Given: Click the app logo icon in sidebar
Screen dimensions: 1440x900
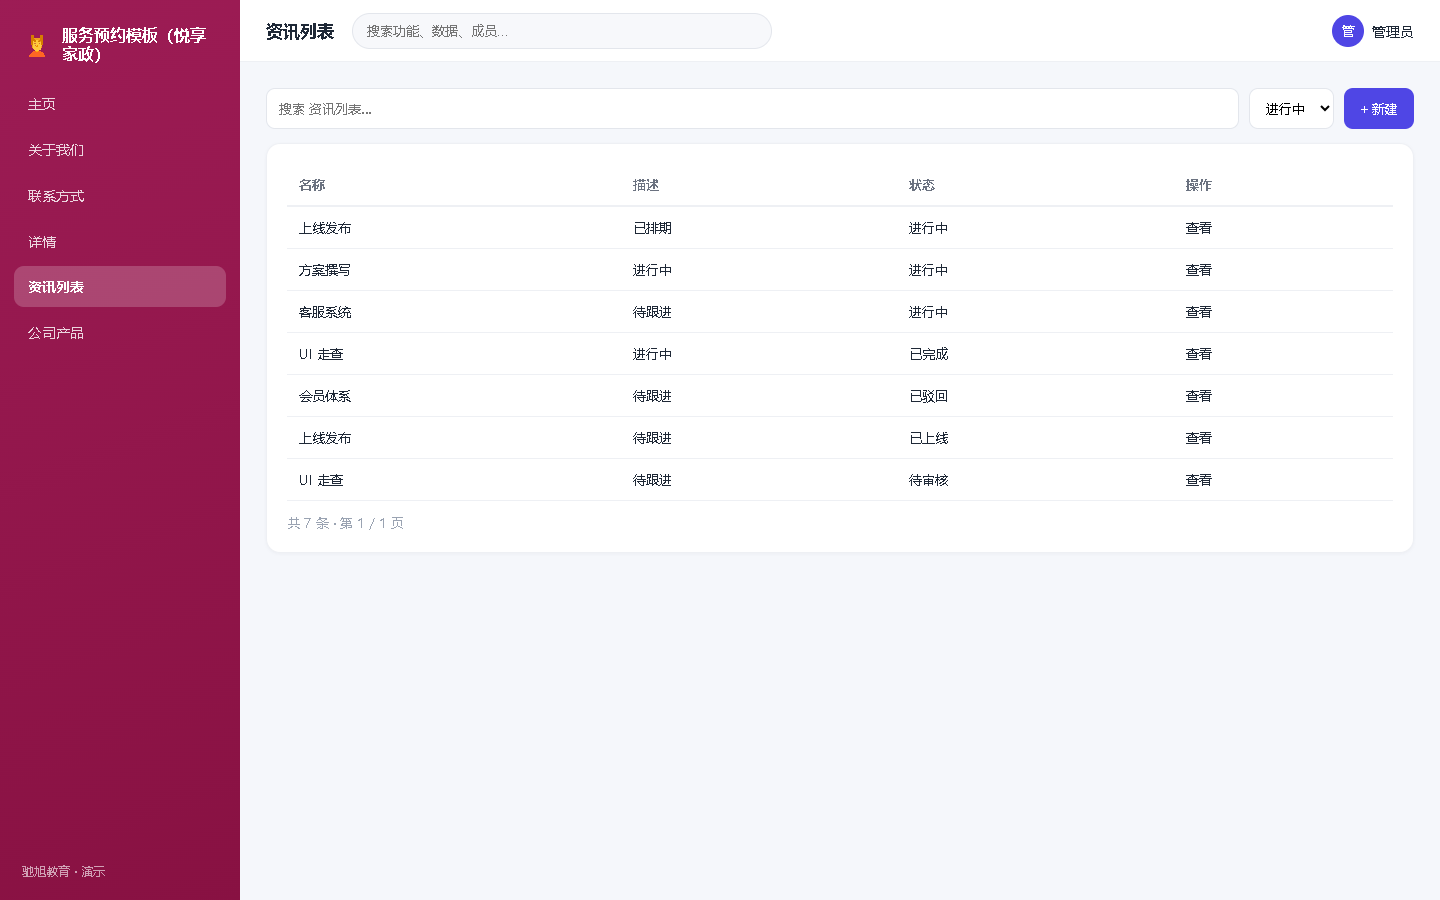Looking at the screenshot, I should 37,45.
